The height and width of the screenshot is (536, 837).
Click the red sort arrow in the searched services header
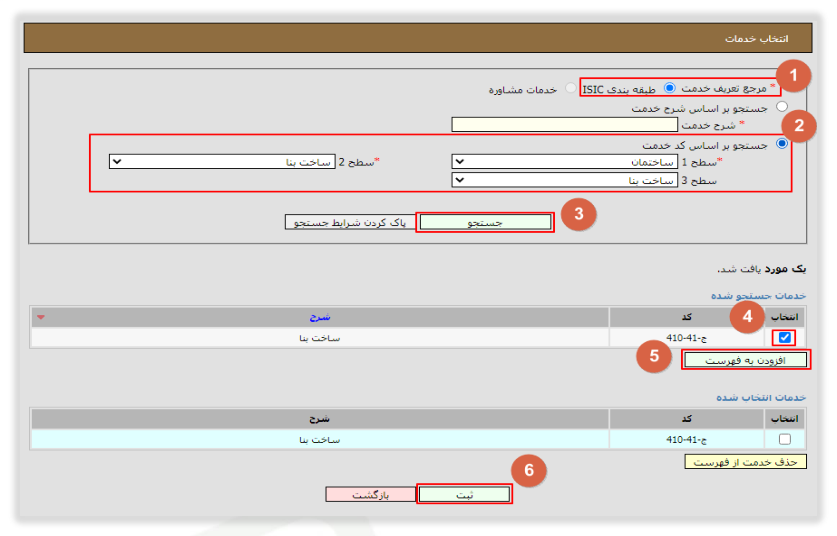41,317
